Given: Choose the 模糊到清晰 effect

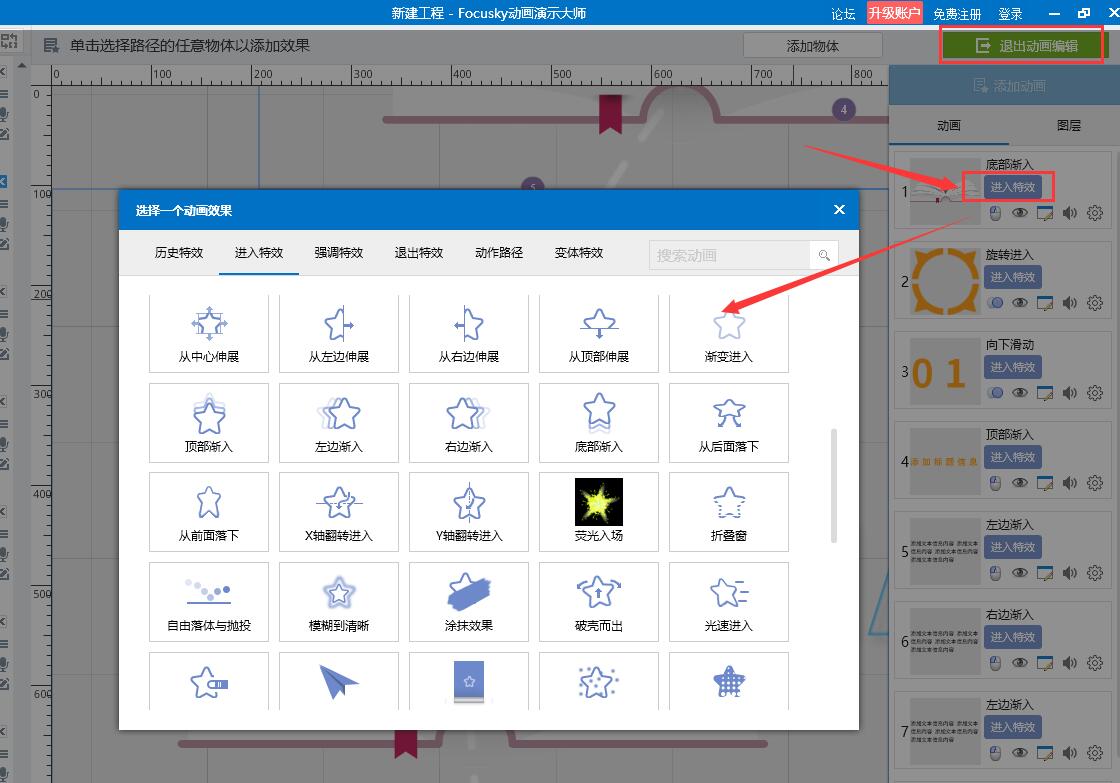Looking at the screenshot, I should click(339, 602).
